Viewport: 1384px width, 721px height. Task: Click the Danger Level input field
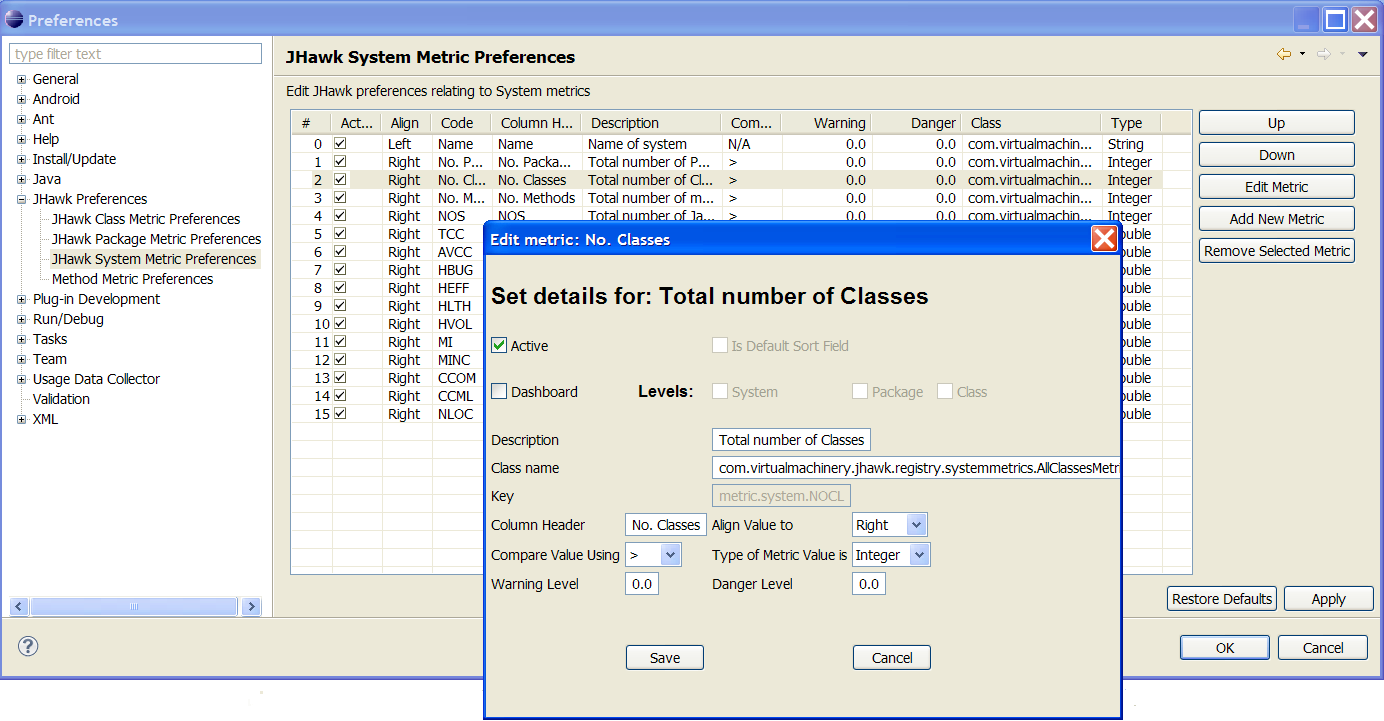coord(869,584)
